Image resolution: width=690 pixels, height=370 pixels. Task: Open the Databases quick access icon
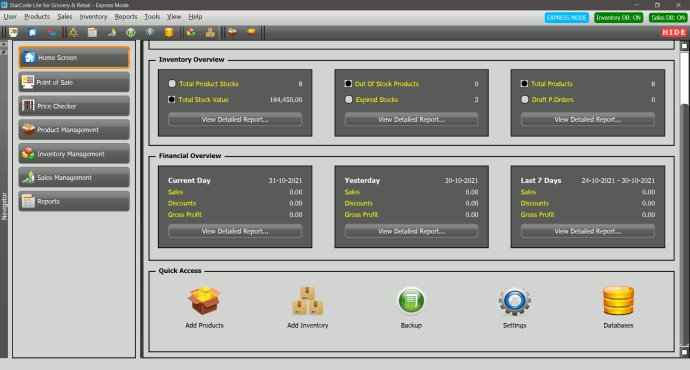click(618, 300)
